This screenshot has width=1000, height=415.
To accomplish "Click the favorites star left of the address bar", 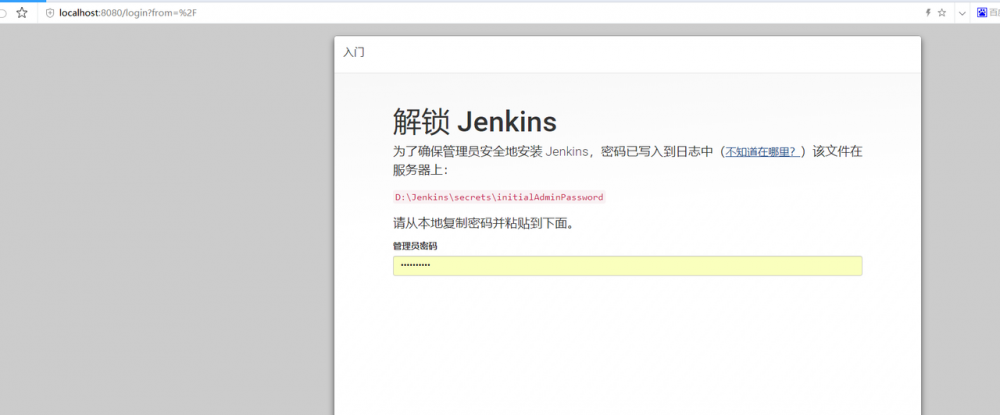I will [22, 13].
